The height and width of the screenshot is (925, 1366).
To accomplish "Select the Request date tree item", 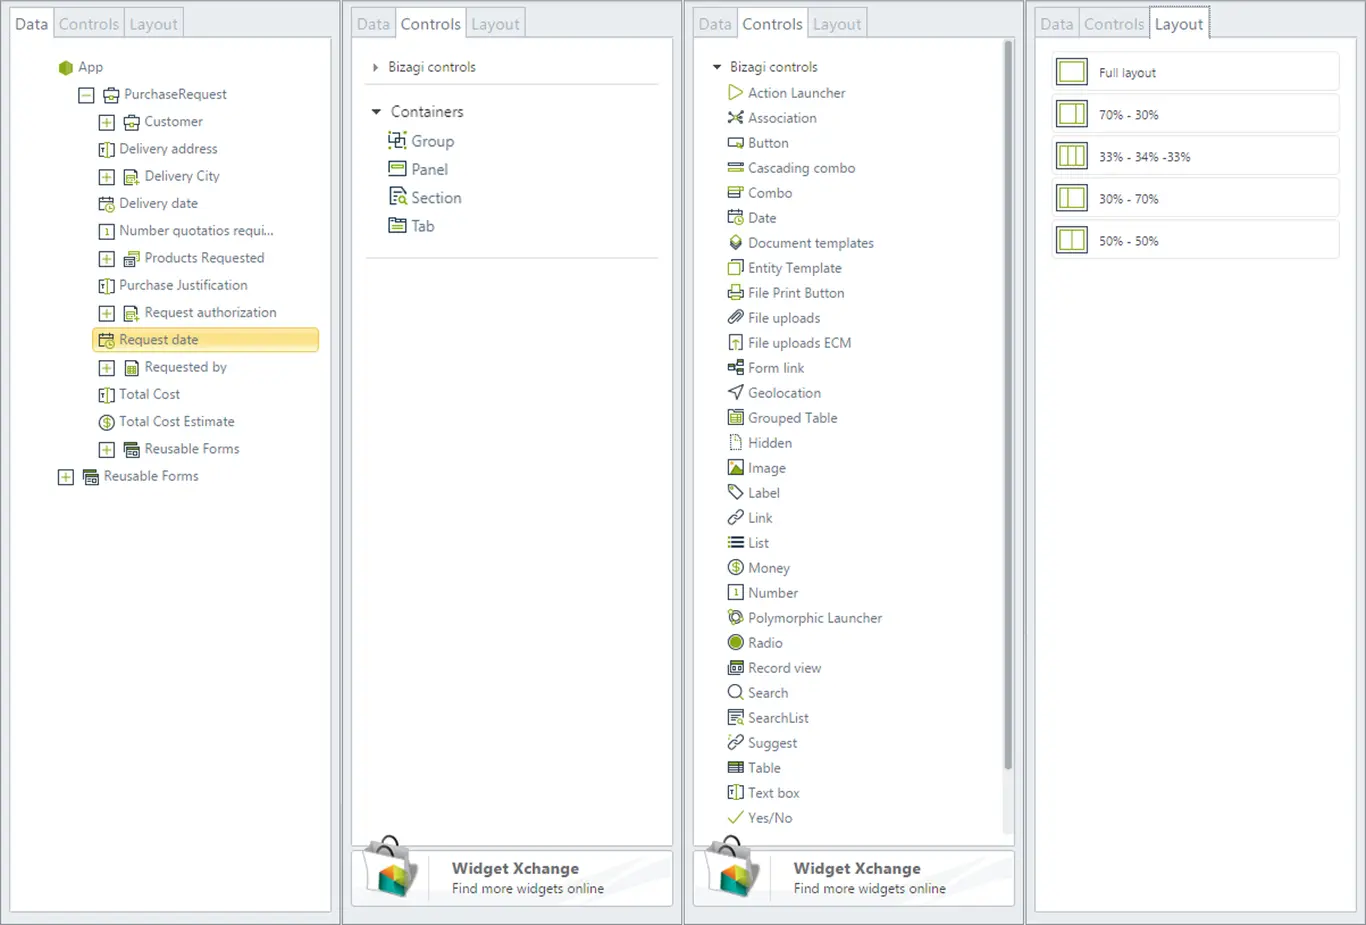I will point(205,340).
